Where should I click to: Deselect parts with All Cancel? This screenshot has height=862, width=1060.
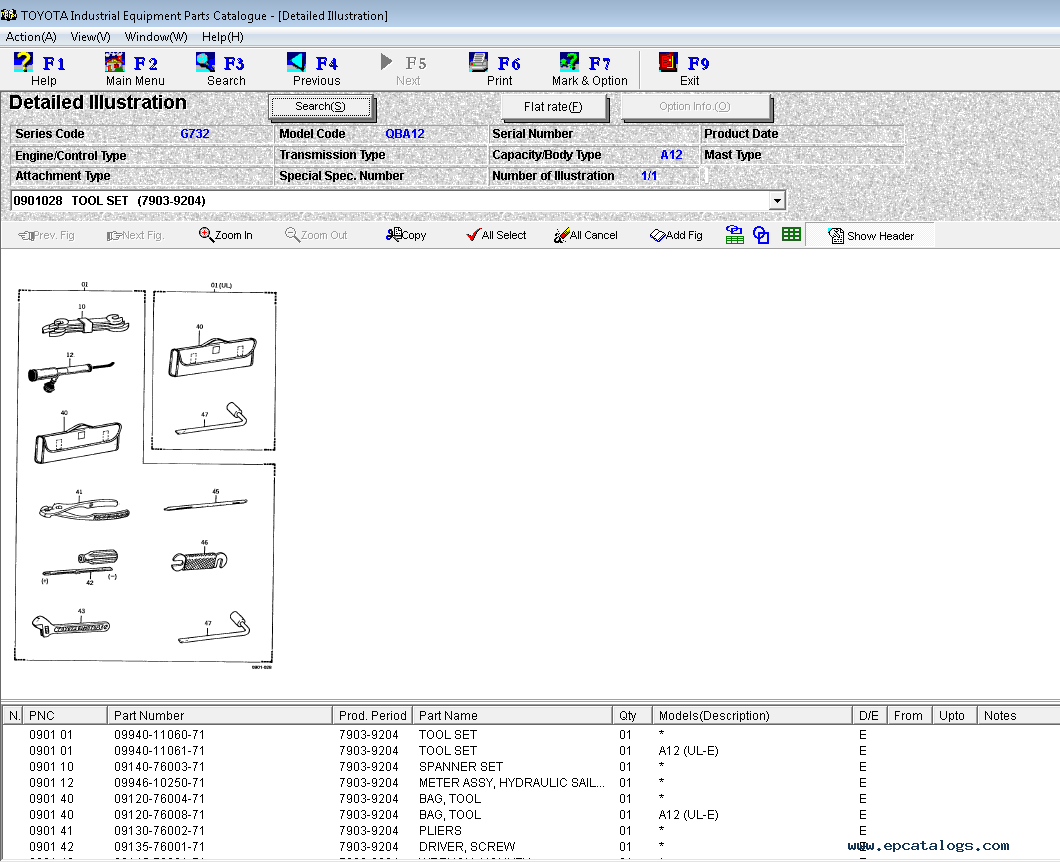tap(586, 235)
